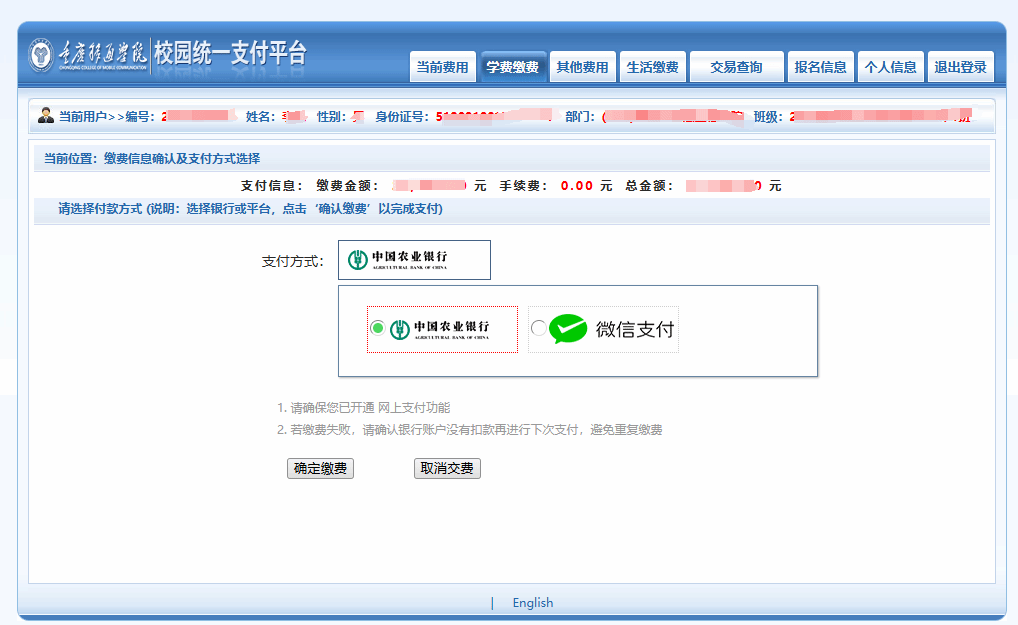Open the 当前费用 tab
This screenshot has width=1018, height=625.
(x=442, y=68)
